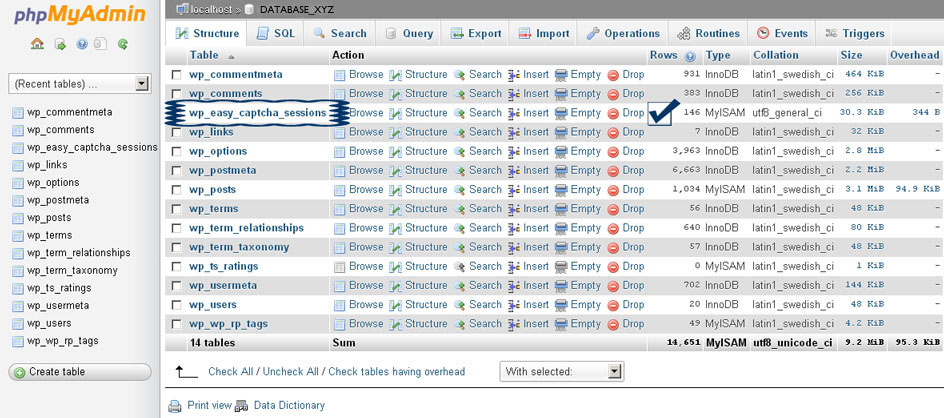
Task: Click the Drop link for wp_easy_captcha_sessions
Action: pos(633,113)
